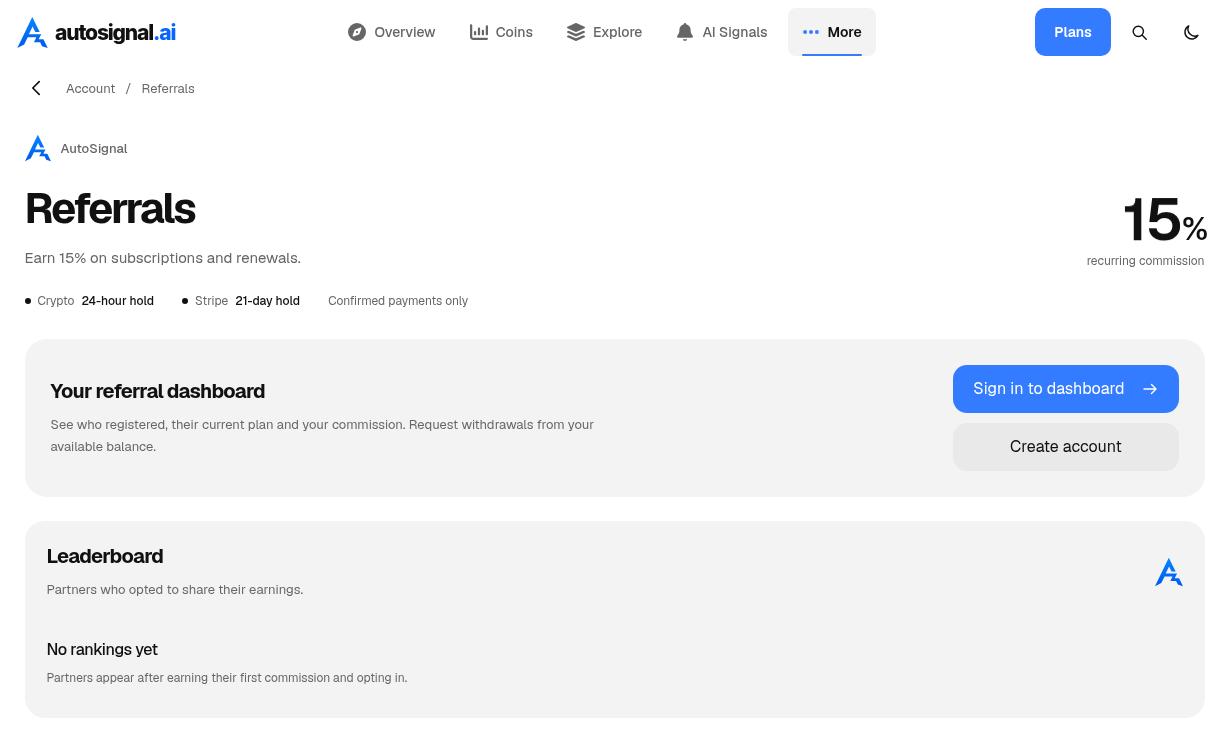Expand the More menu
The image size is (1227, 742).
point(832,32)
